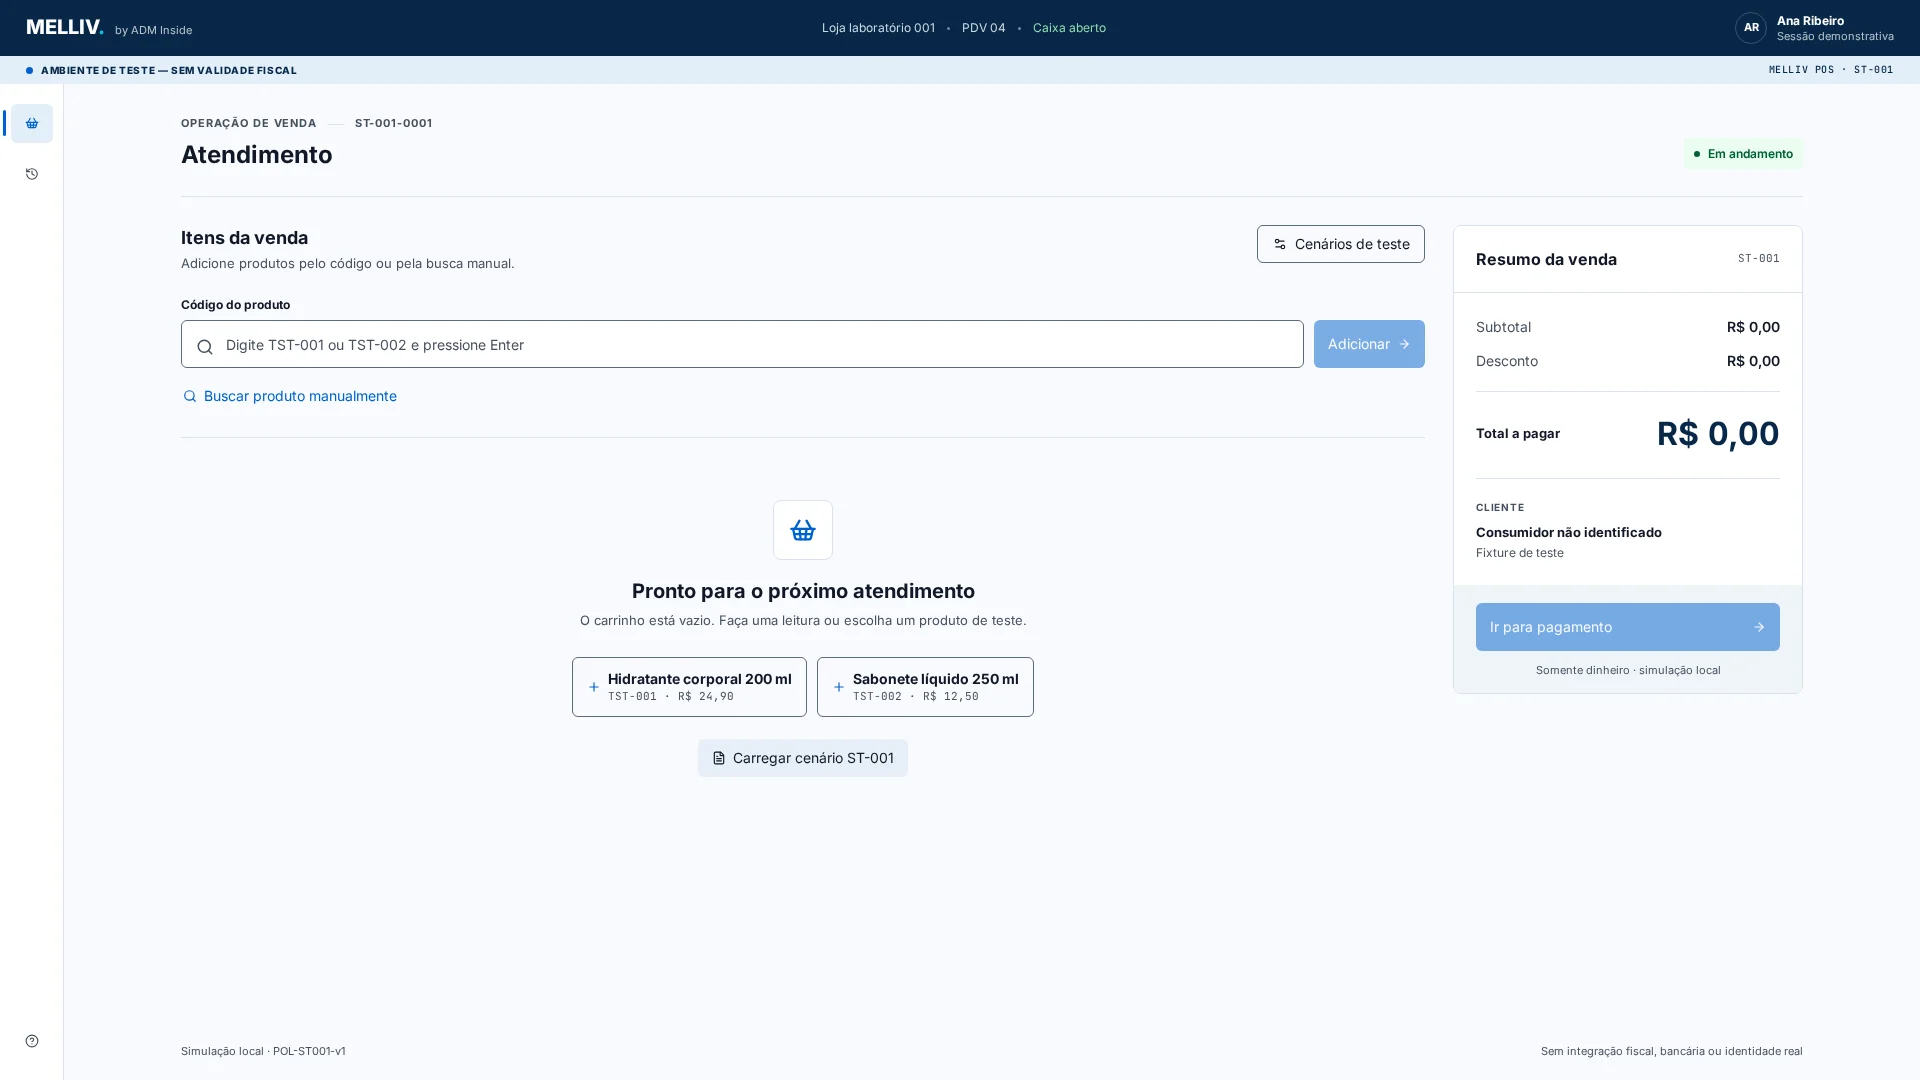The height and width of the screenshot is (1080, 1920).
Task: Click Somente dinheiro · simulação local note
Action: pos(1628,670)
